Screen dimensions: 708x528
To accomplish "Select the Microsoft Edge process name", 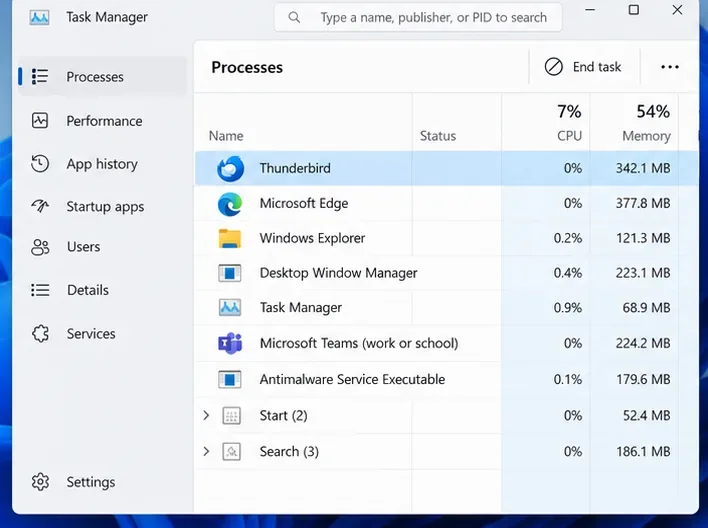I will pyautogui.click(x=304, y=203).
